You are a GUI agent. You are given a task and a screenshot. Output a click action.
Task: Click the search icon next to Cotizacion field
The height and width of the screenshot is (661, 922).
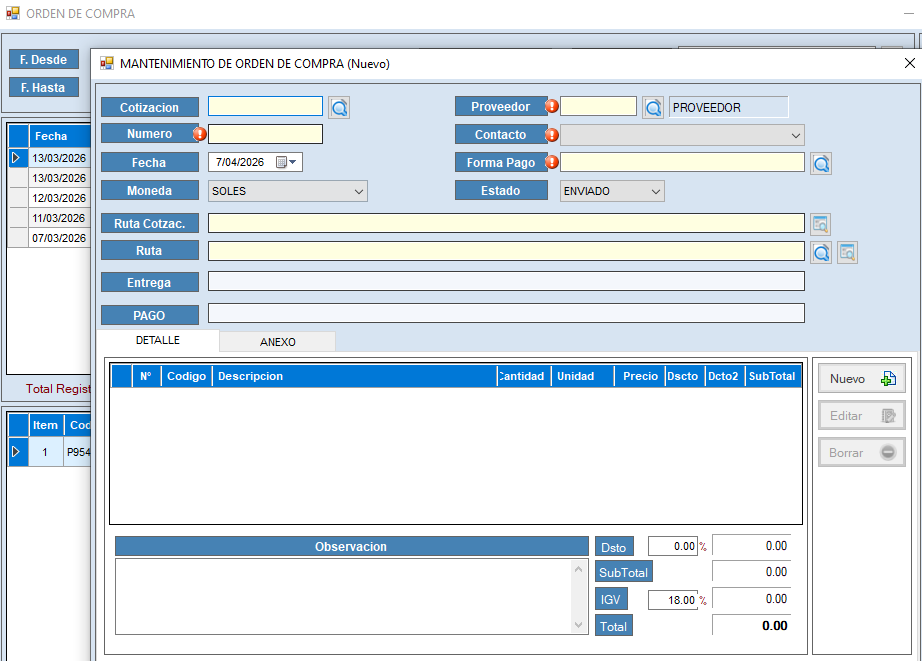[340, 108]
